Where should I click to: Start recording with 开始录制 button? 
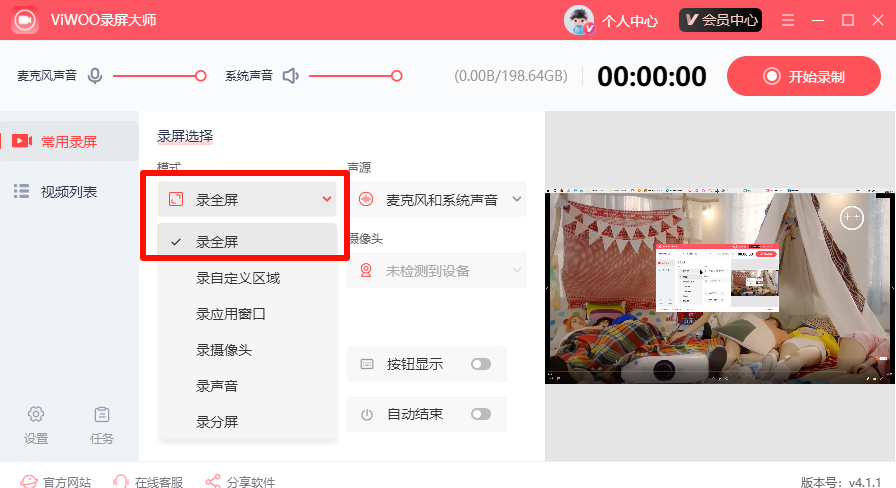tap(803, 76)
